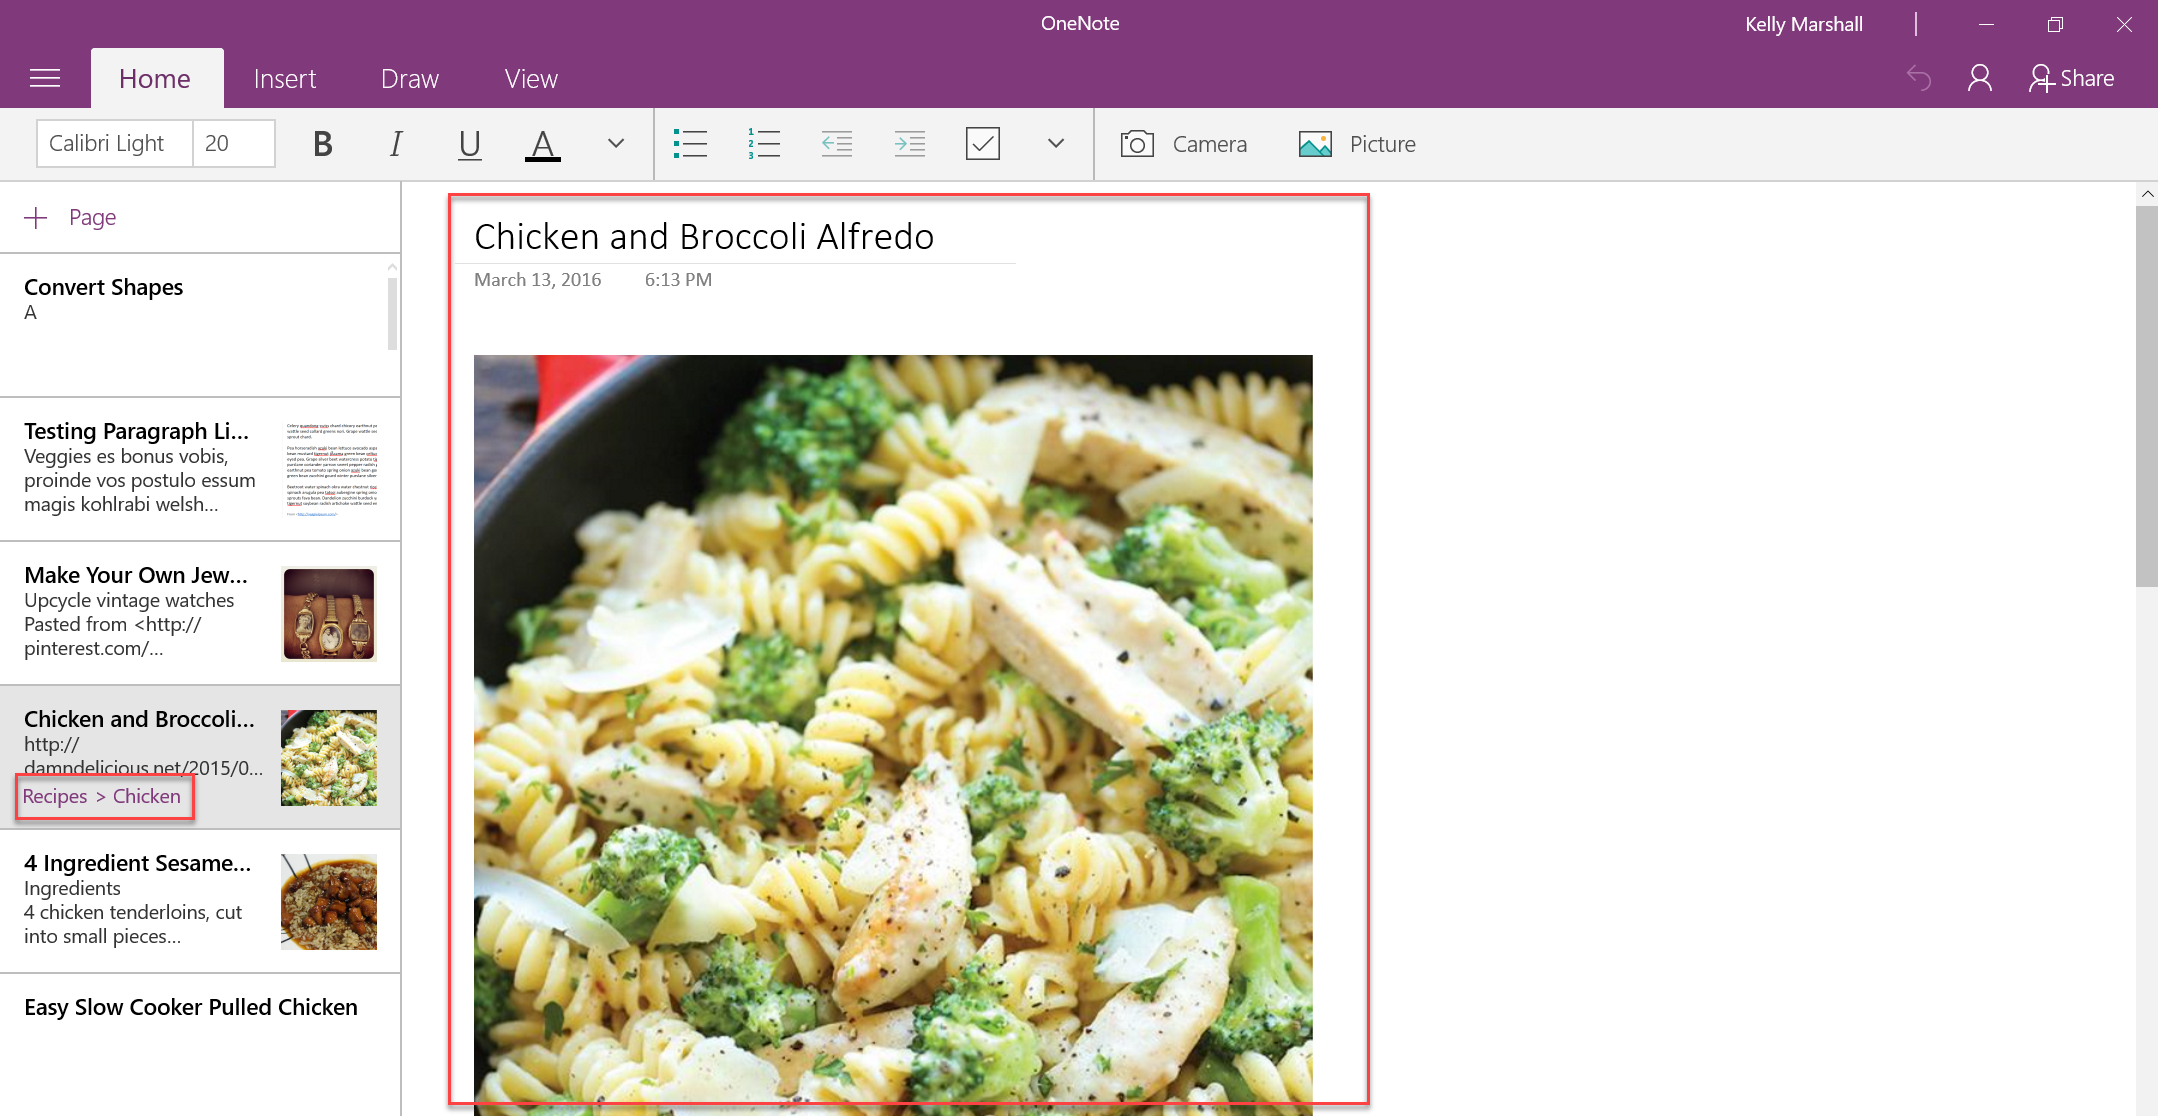
Task: Insert a Picture into the page
Action: [x=1358, y=143]
